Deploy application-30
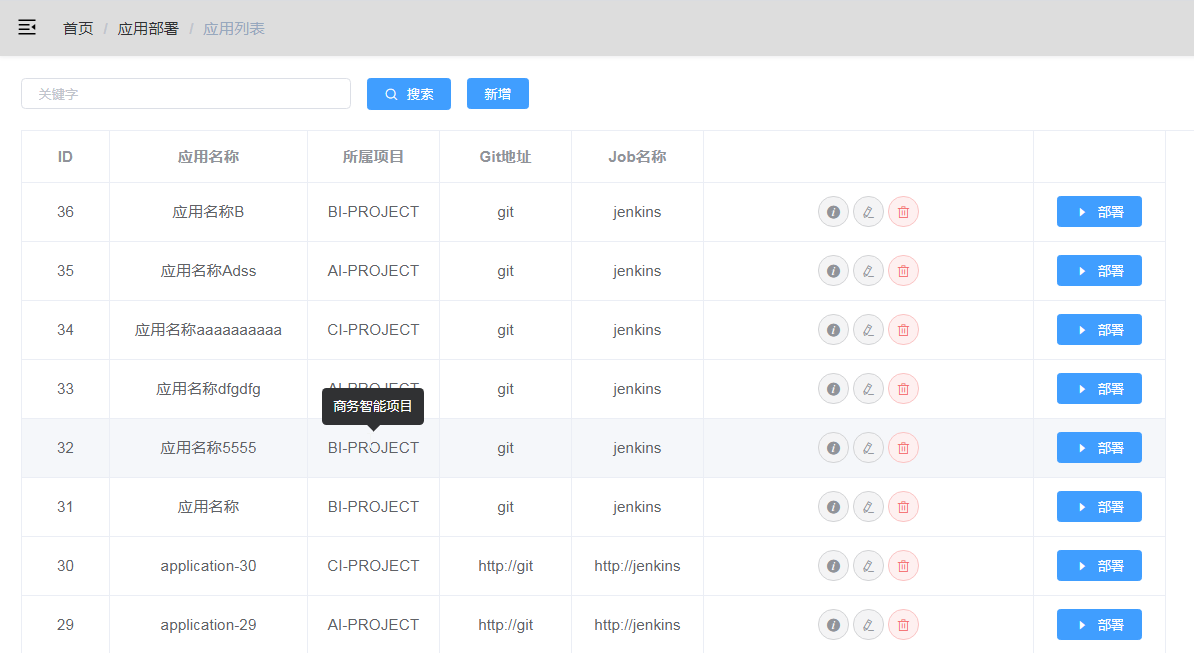Screen dimensions: 1194x653 (1099, 565)
